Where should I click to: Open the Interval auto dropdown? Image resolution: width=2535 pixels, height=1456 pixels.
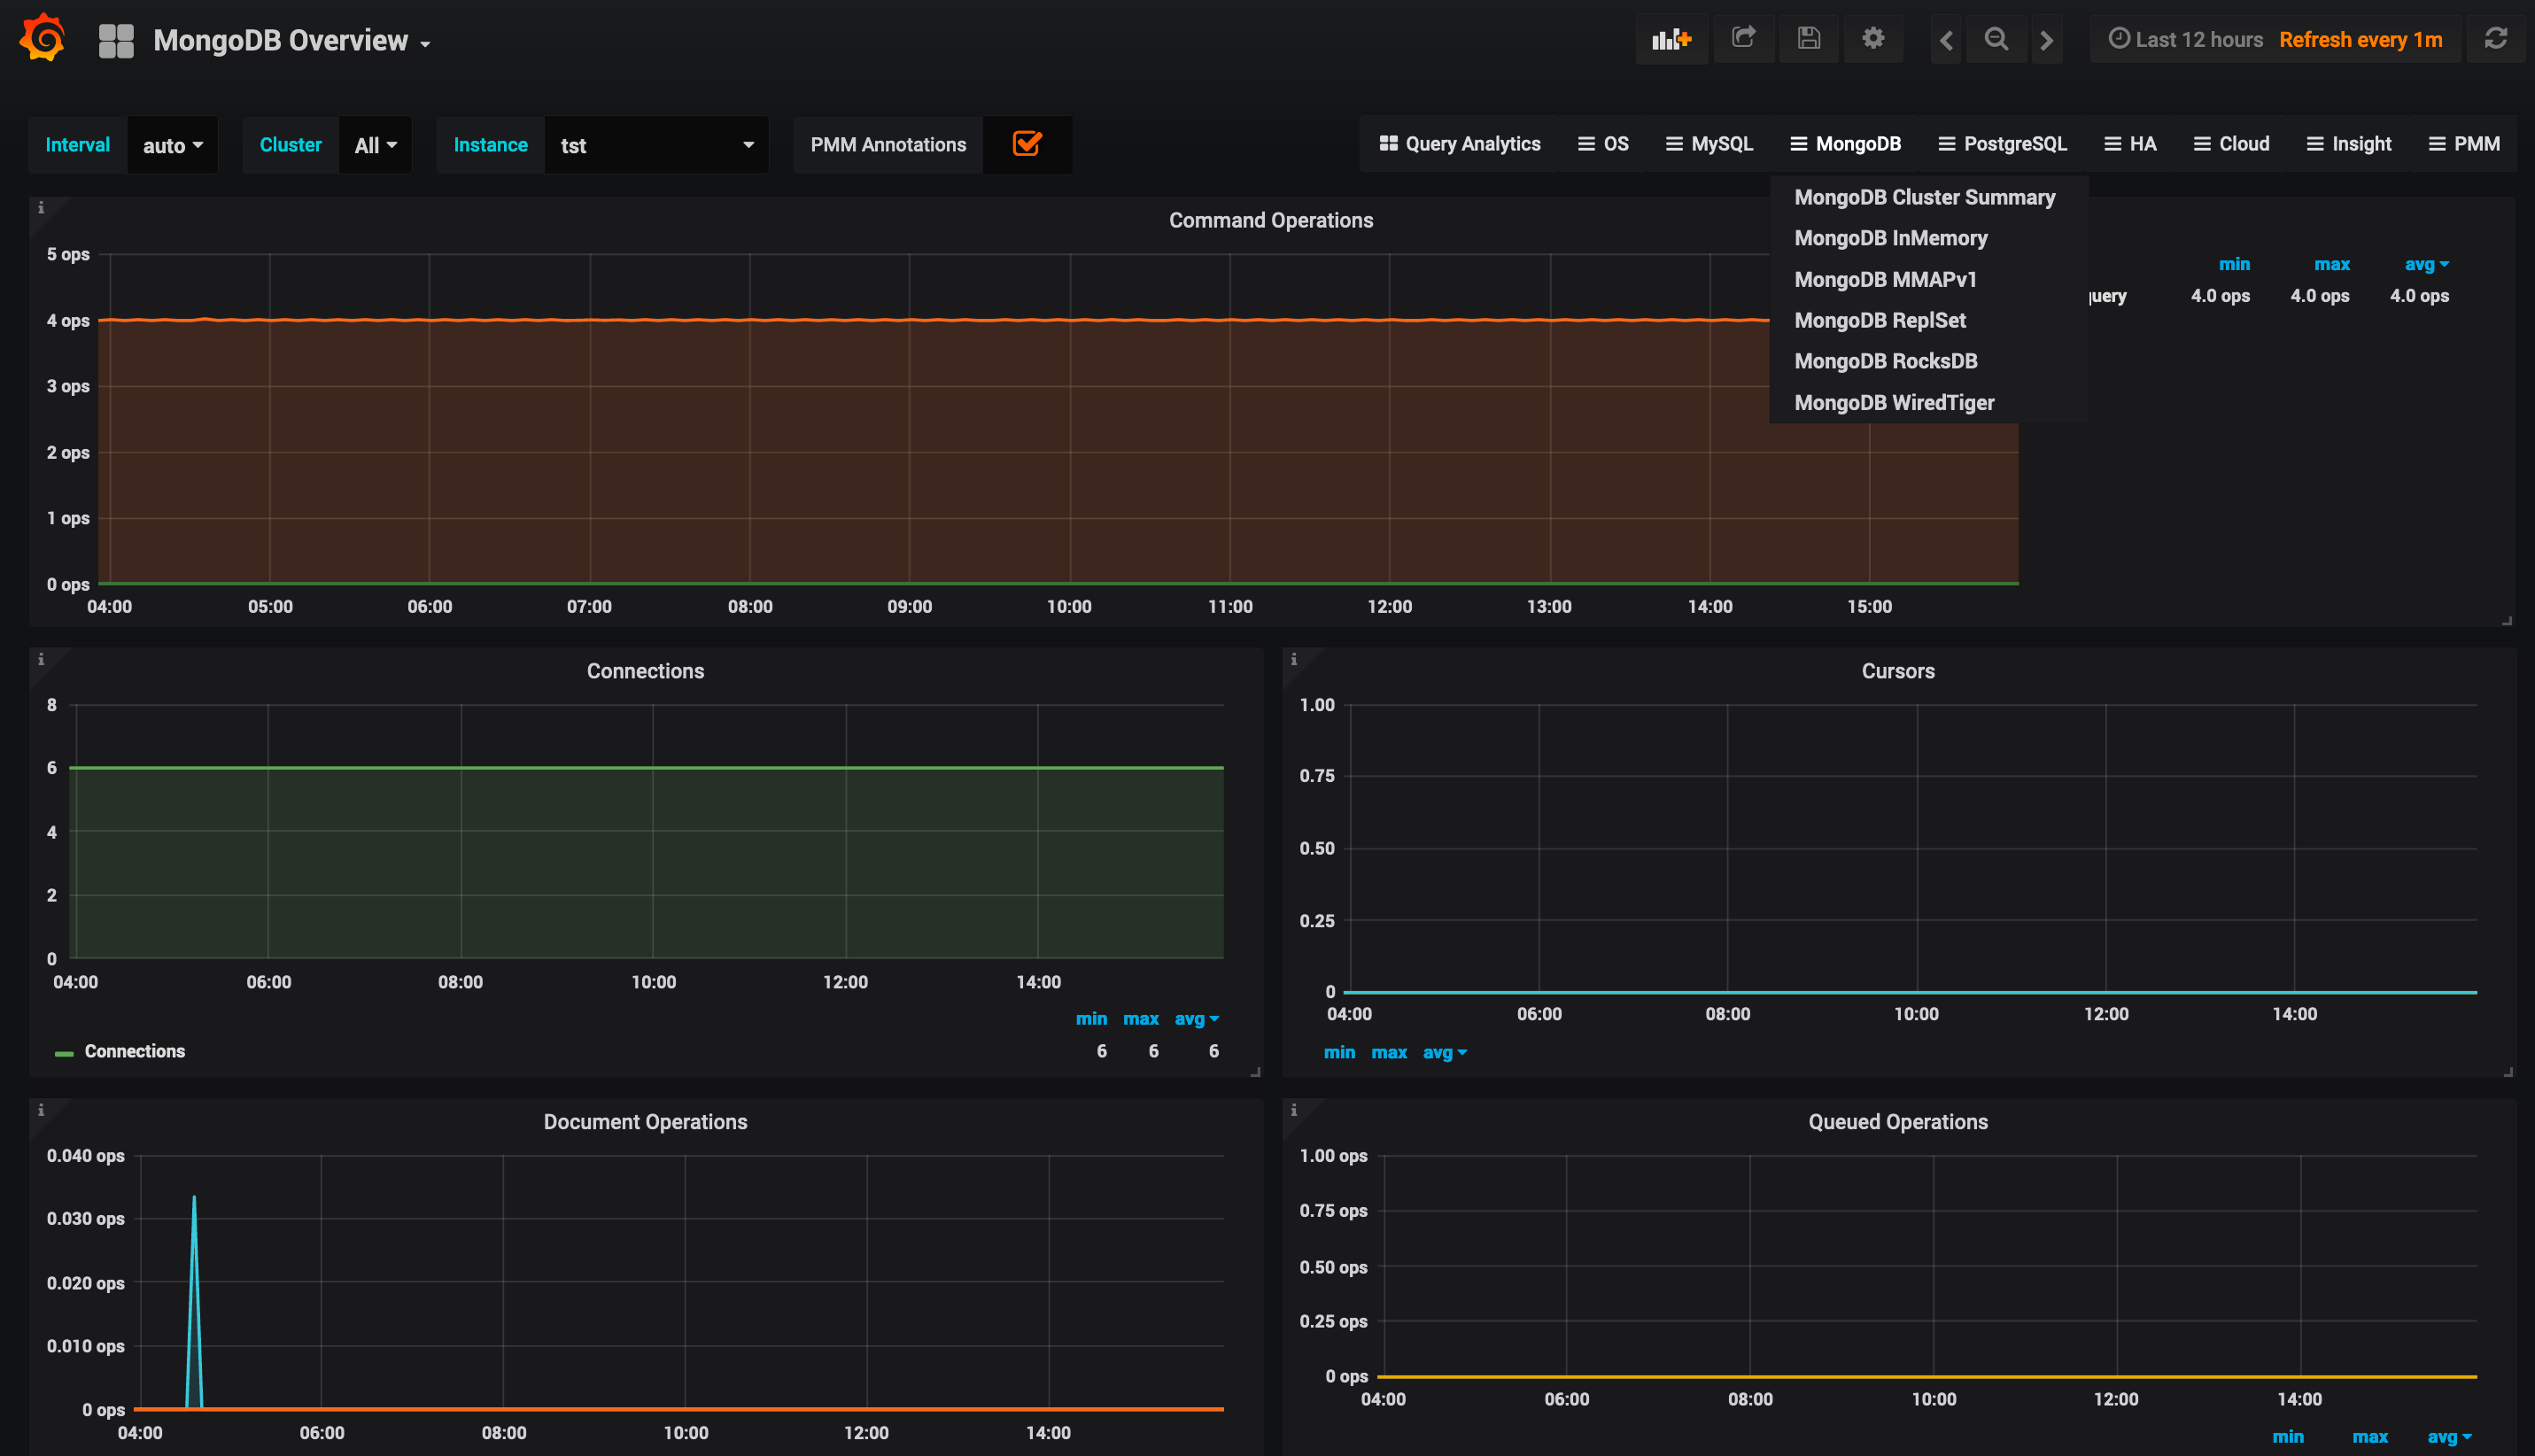click(173, 145)
